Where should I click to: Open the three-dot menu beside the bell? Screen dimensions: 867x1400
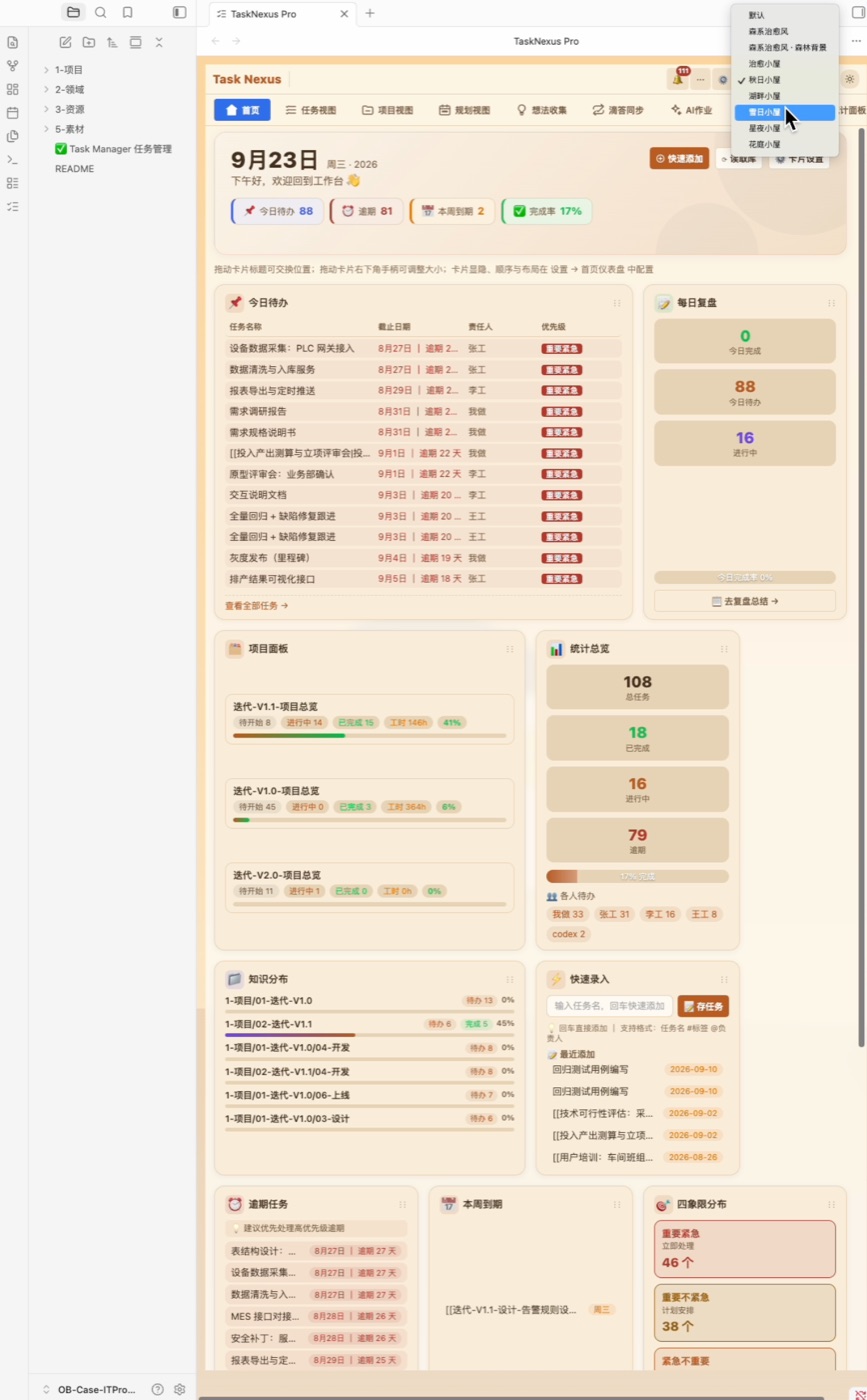[x=700, y=79]
